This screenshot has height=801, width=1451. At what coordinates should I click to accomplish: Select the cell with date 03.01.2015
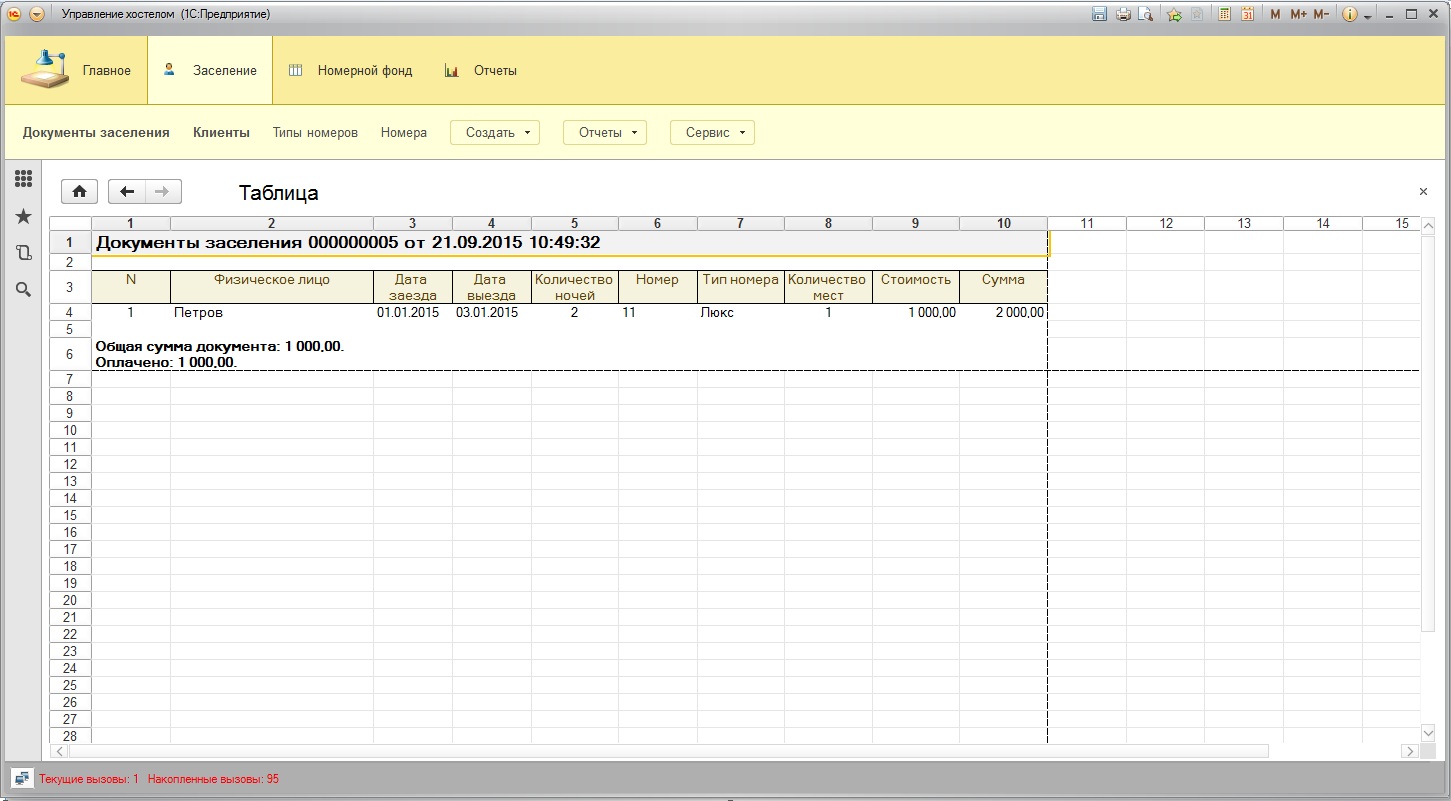(x=491, y=313)
